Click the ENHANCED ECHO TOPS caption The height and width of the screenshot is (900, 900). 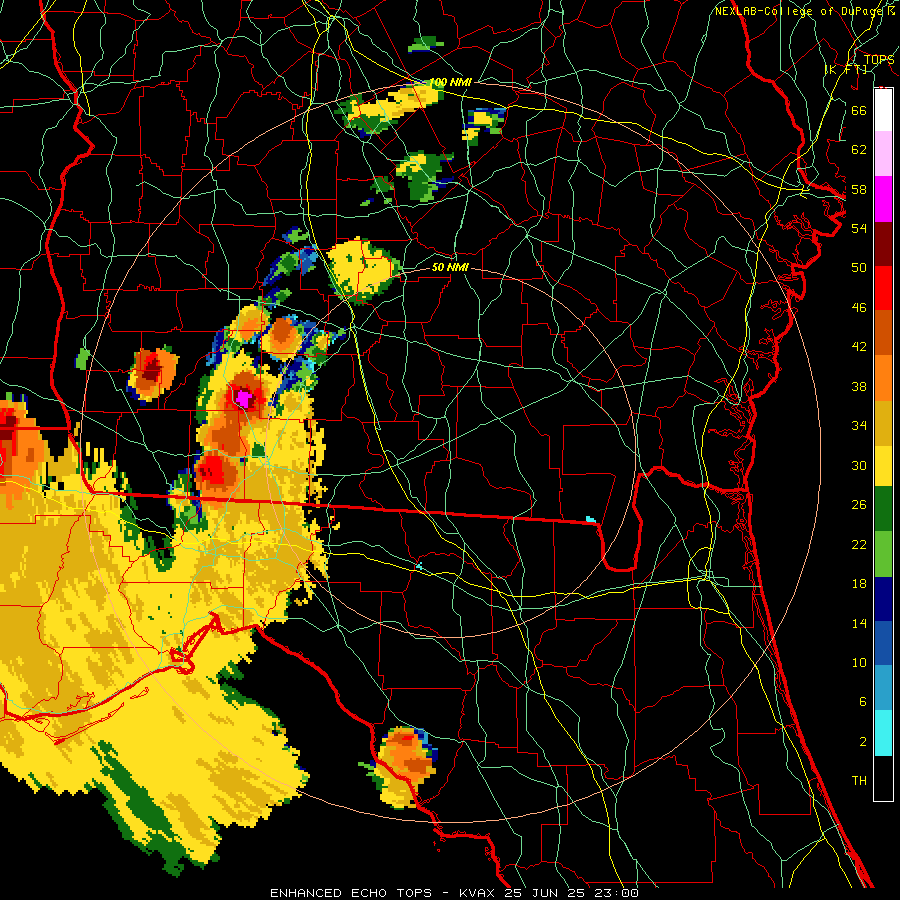(x=351, y=893)
